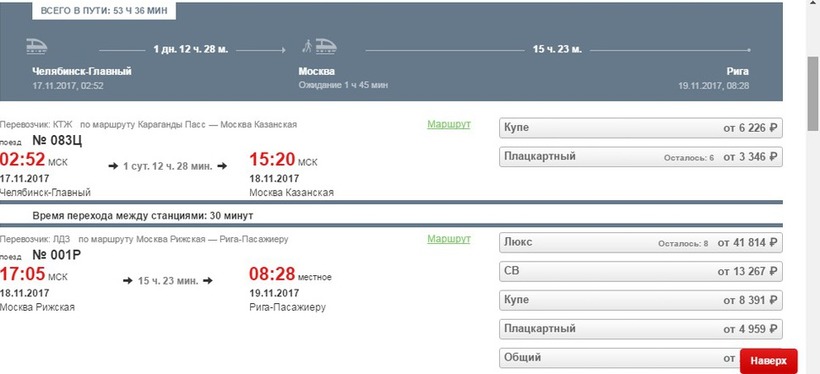This screenshot has width=820, height=374.
Task: Click Перевозчик: ЛДЗ carrier text
Action: 35,239
